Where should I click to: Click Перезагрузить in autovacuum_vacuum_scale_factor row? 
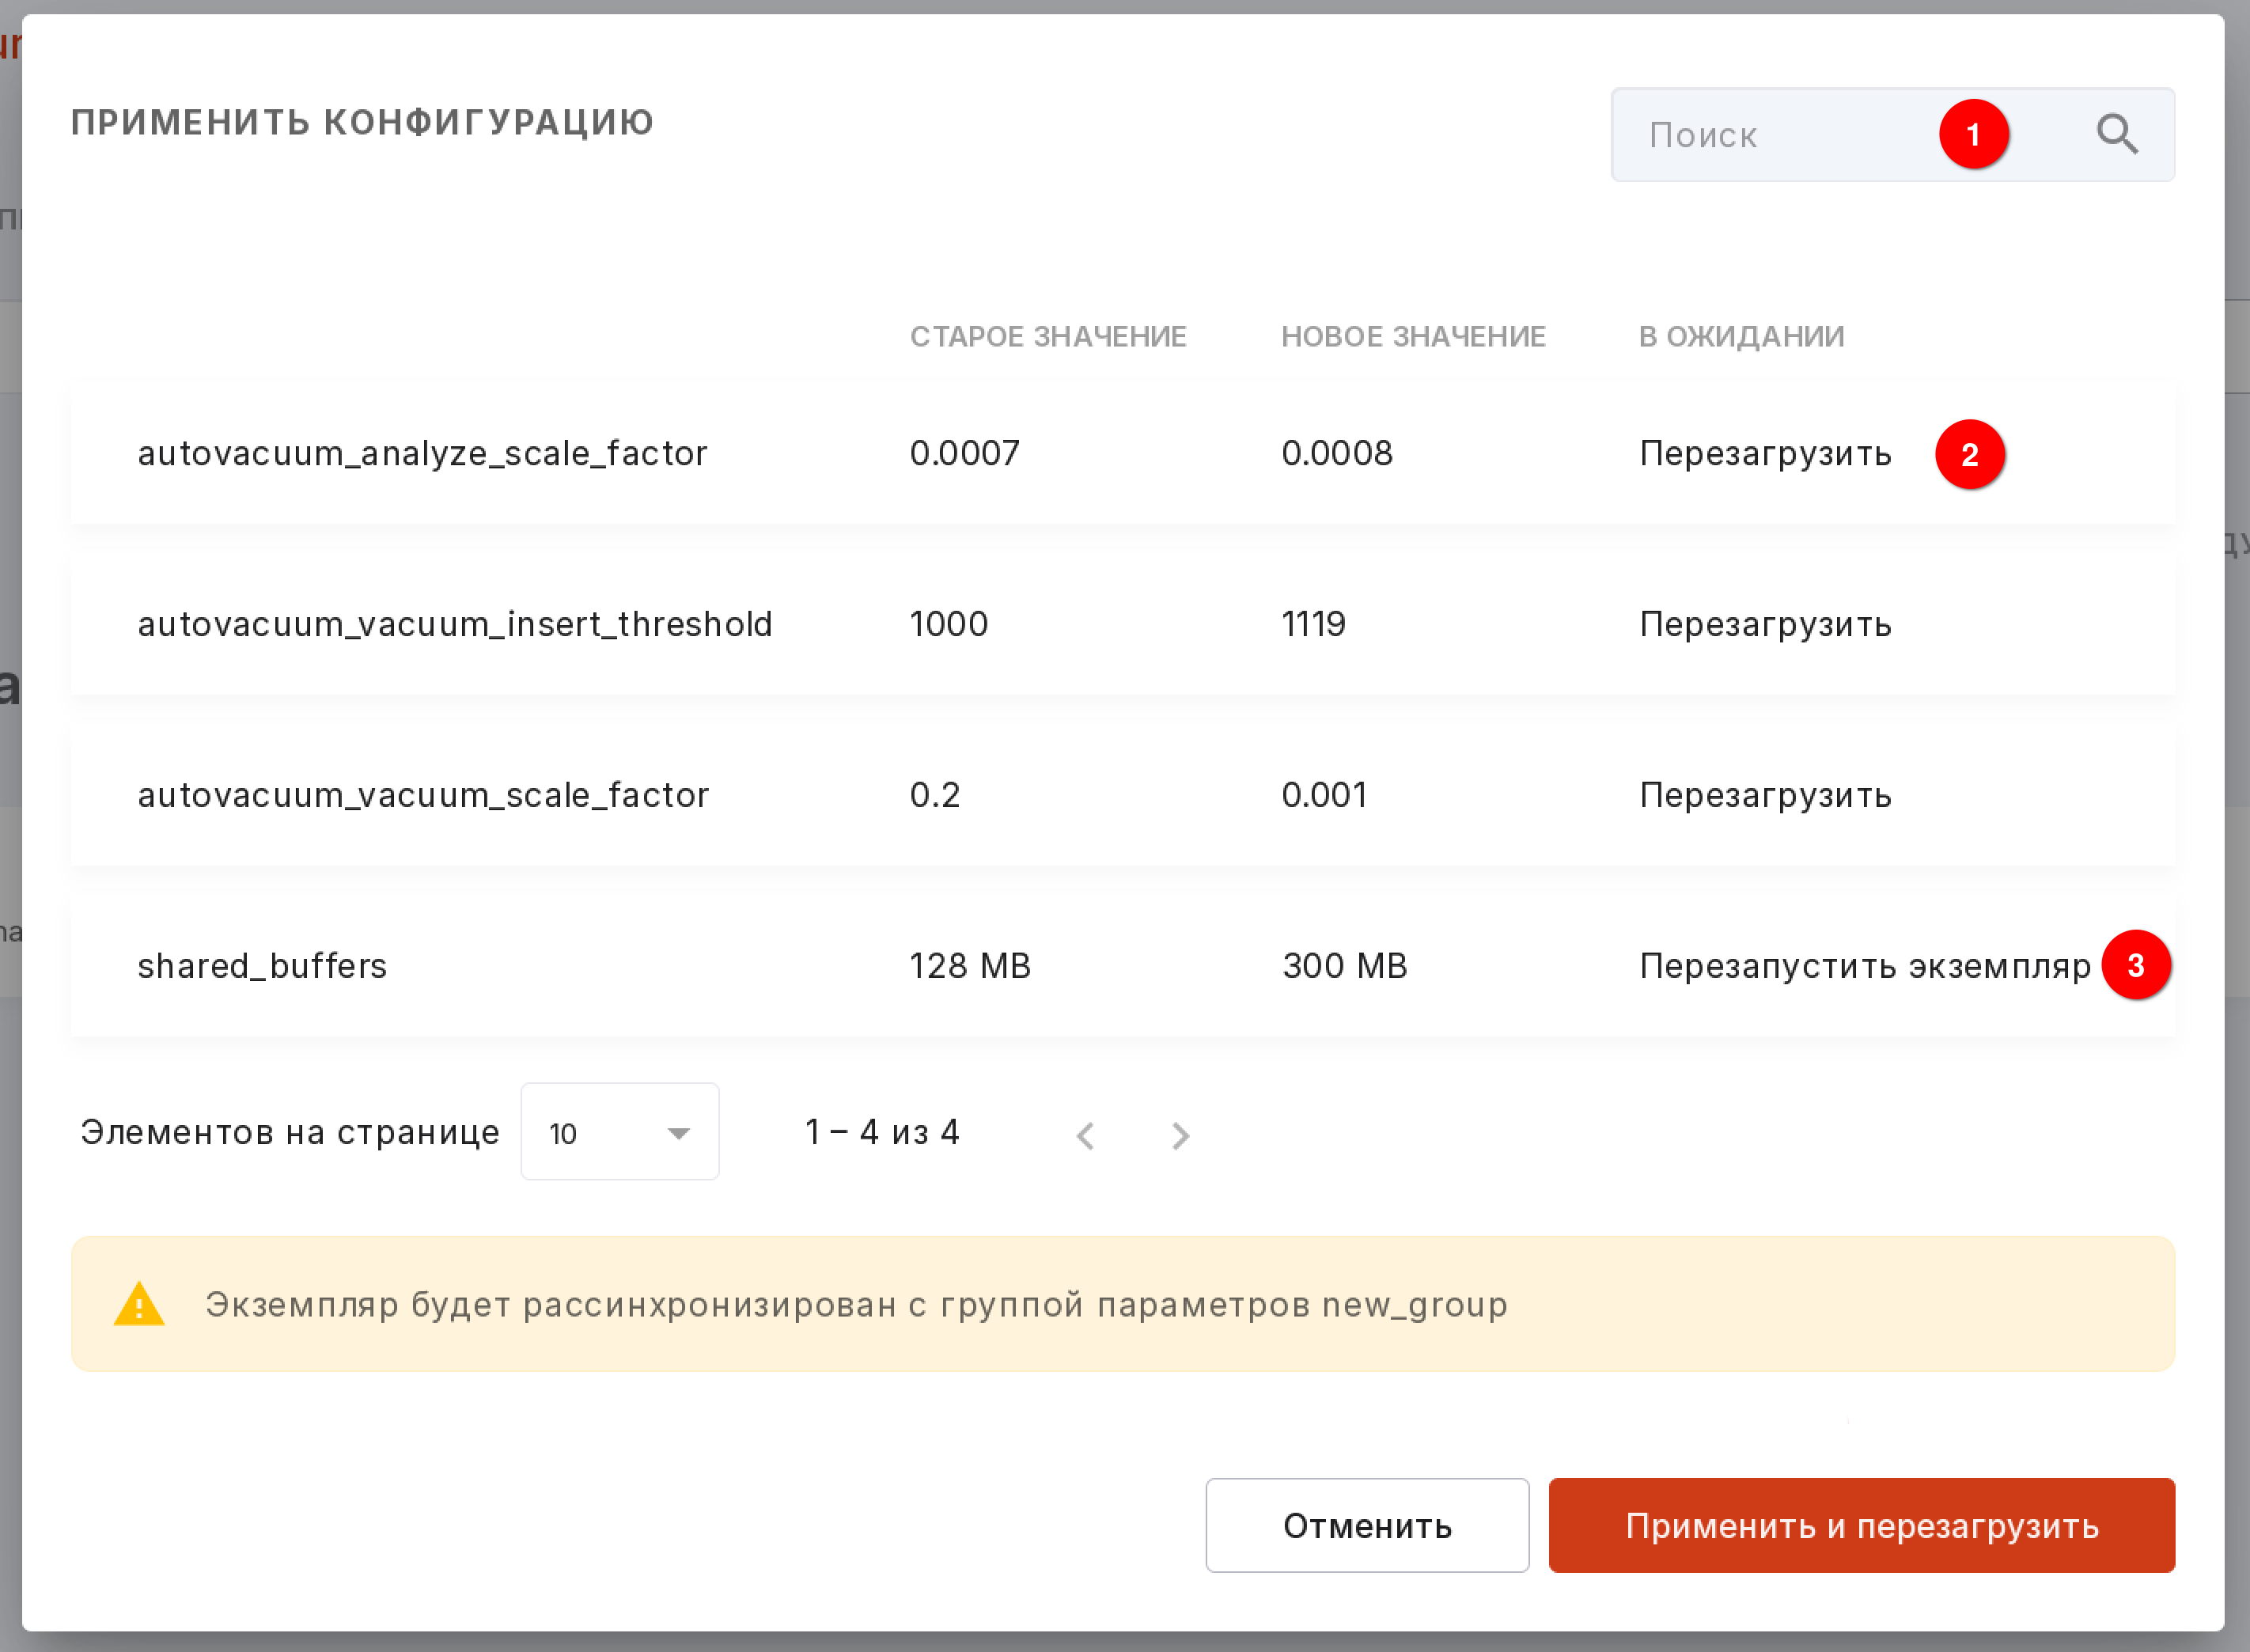pyautogui.click(x=1765, y=796)
